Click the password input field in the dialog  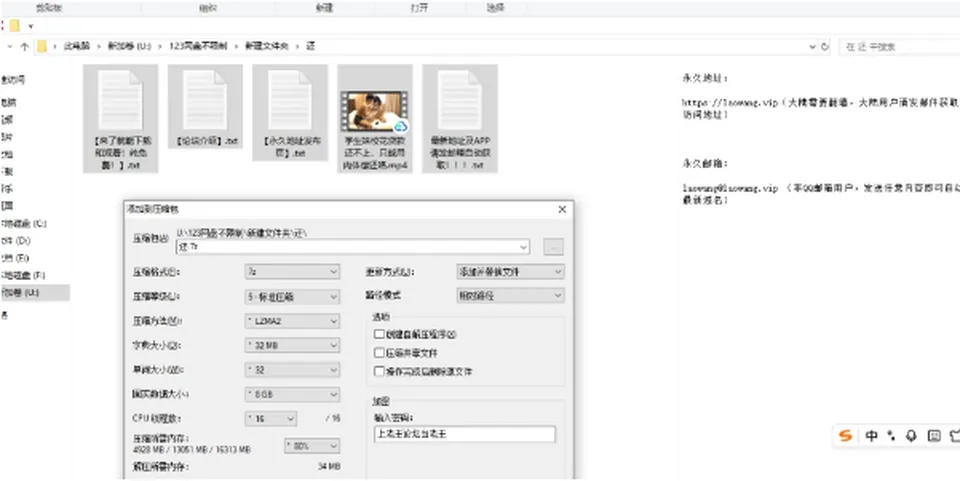465,434
